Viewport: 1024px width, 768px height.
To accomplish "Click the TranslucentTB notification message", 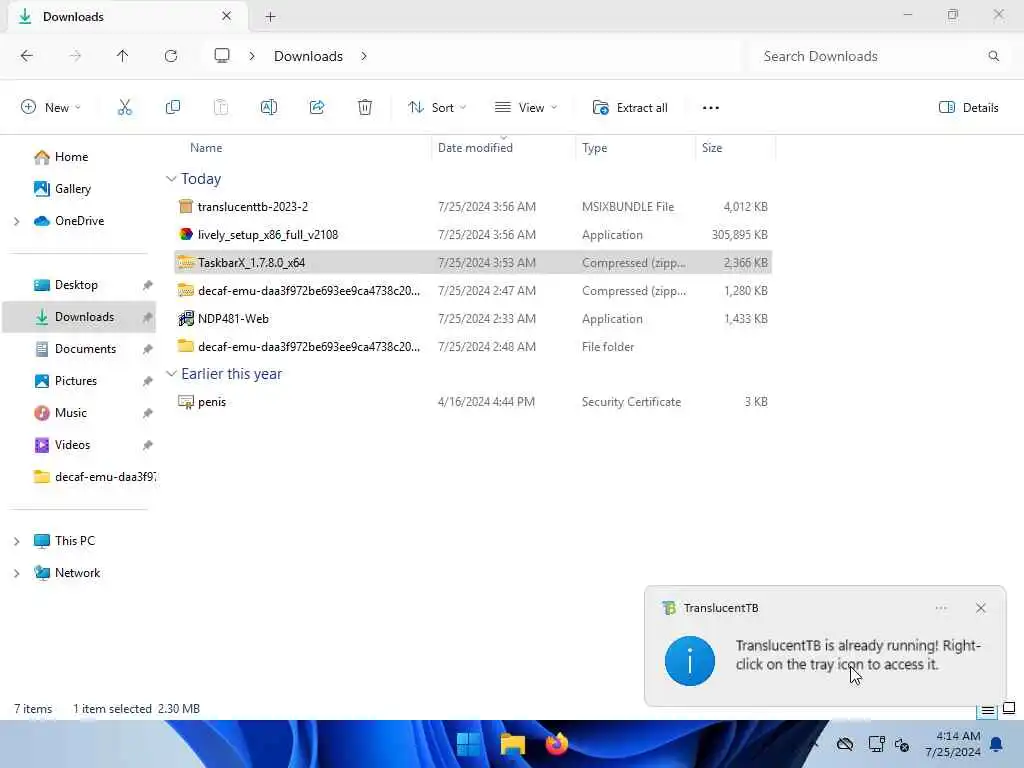I will point(858,655).
